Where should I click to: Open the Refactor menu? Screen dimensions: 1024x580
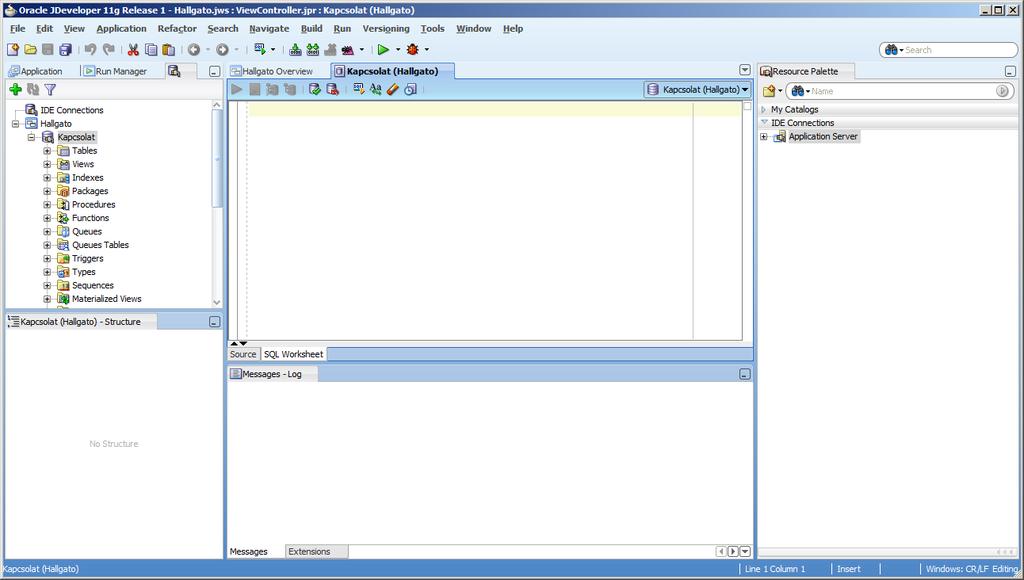click(x=177, y=29)
